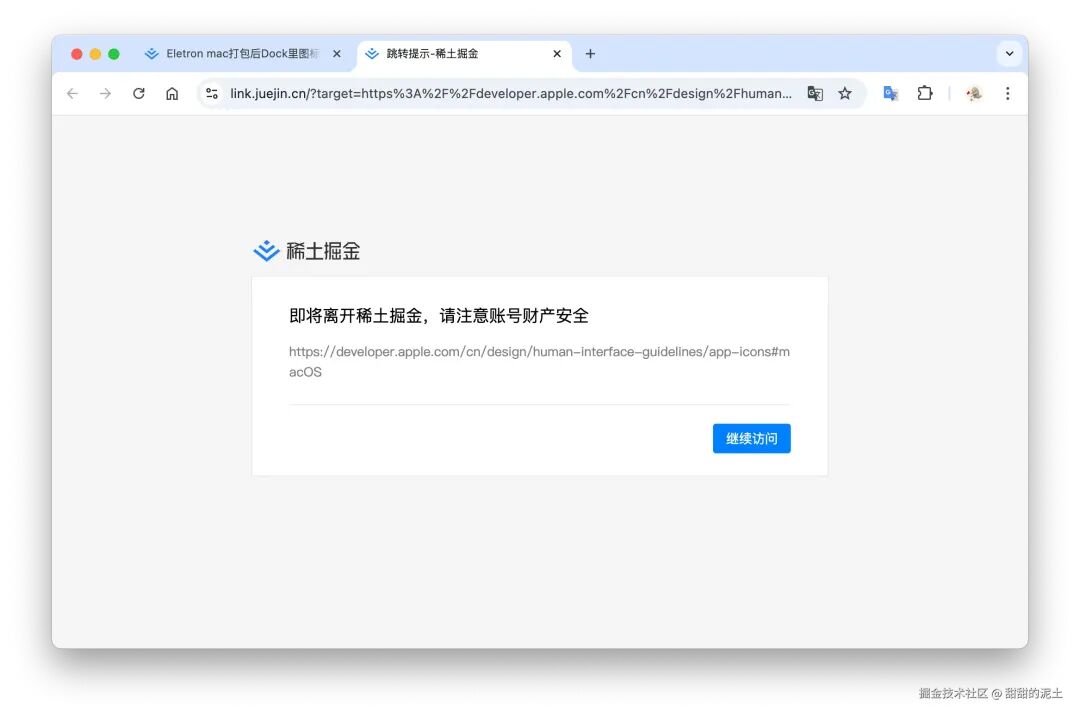Reload the current page
The height and width of the screenshot is (717, 1080).
(138, 94)
